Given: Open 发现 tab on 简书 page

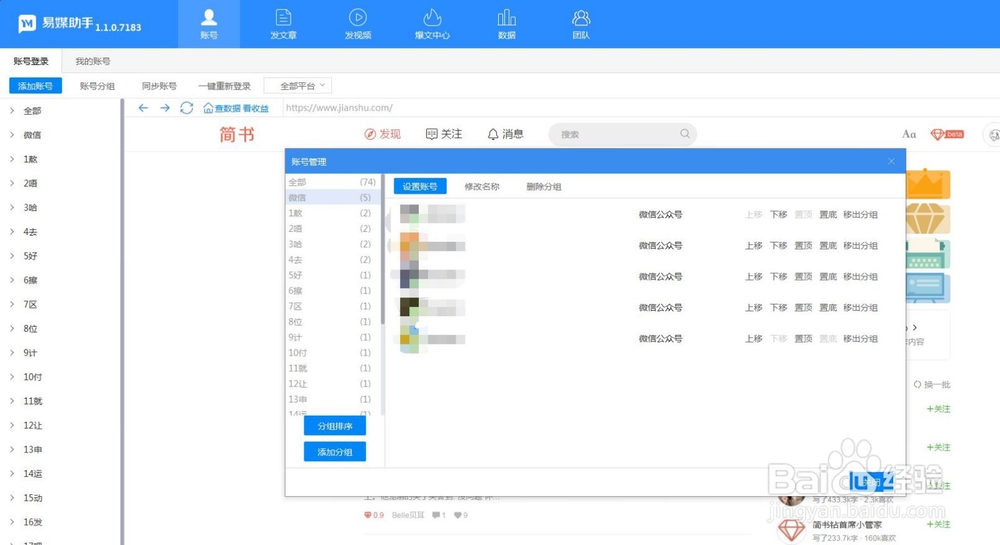Looking at the screenshot, I should pos(382,134).
